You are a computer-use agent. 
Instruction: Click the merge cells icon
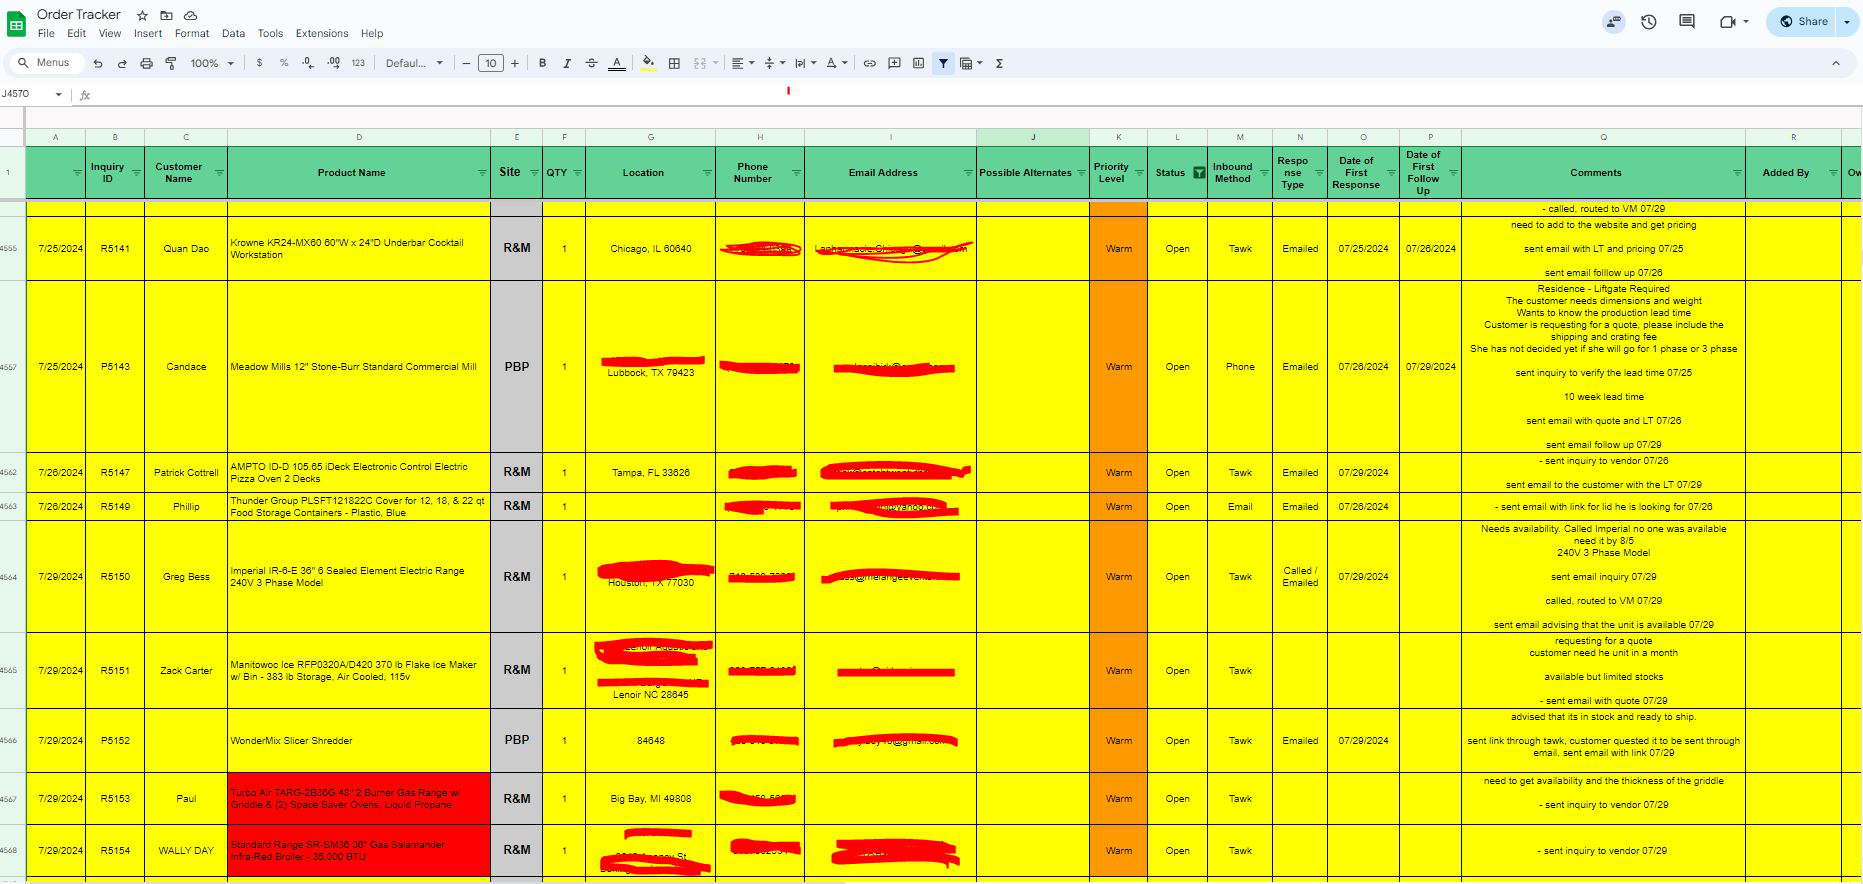[700, 63]
